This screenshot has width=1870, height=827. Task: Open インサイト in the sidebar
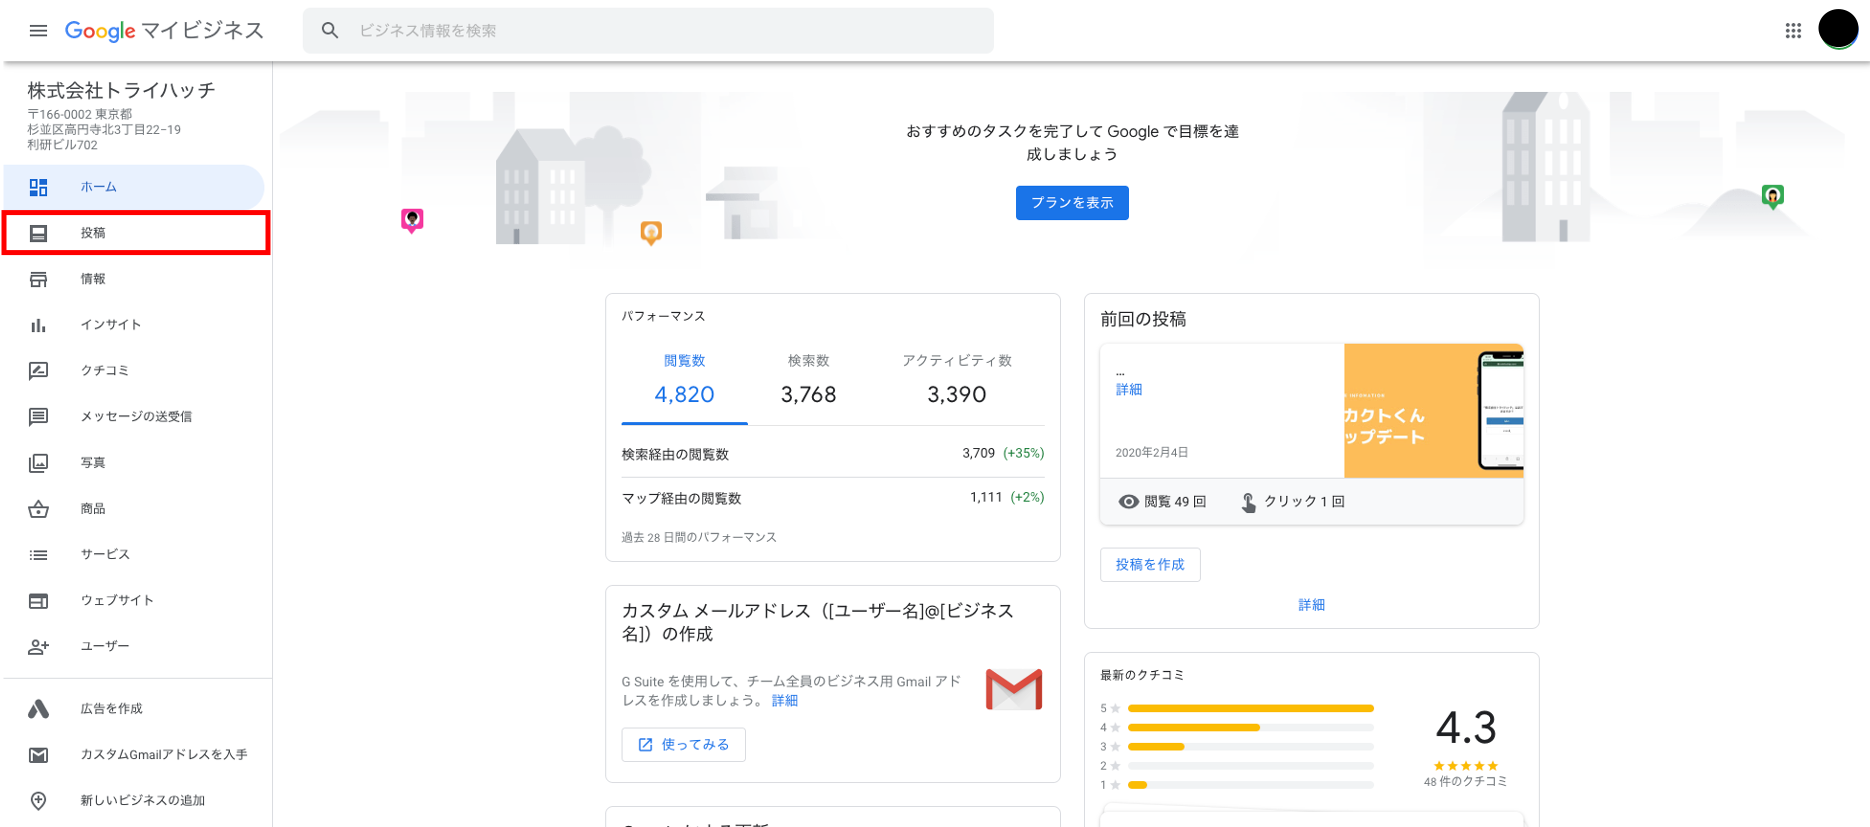coord(134,325)
